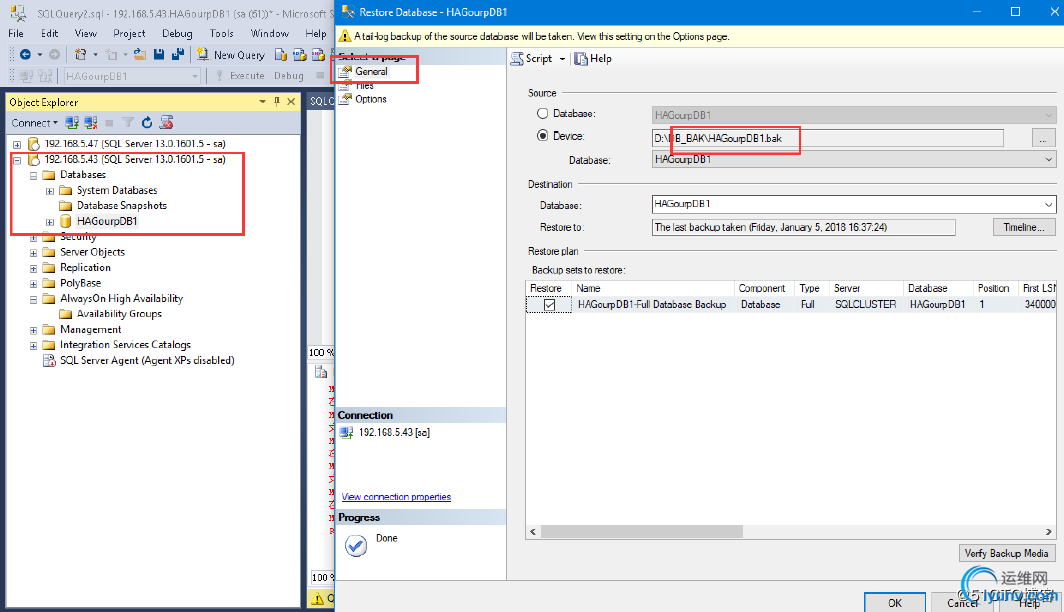Click the Timeline... button
Screen dimensions: 1064x612
click(1024, 227)
